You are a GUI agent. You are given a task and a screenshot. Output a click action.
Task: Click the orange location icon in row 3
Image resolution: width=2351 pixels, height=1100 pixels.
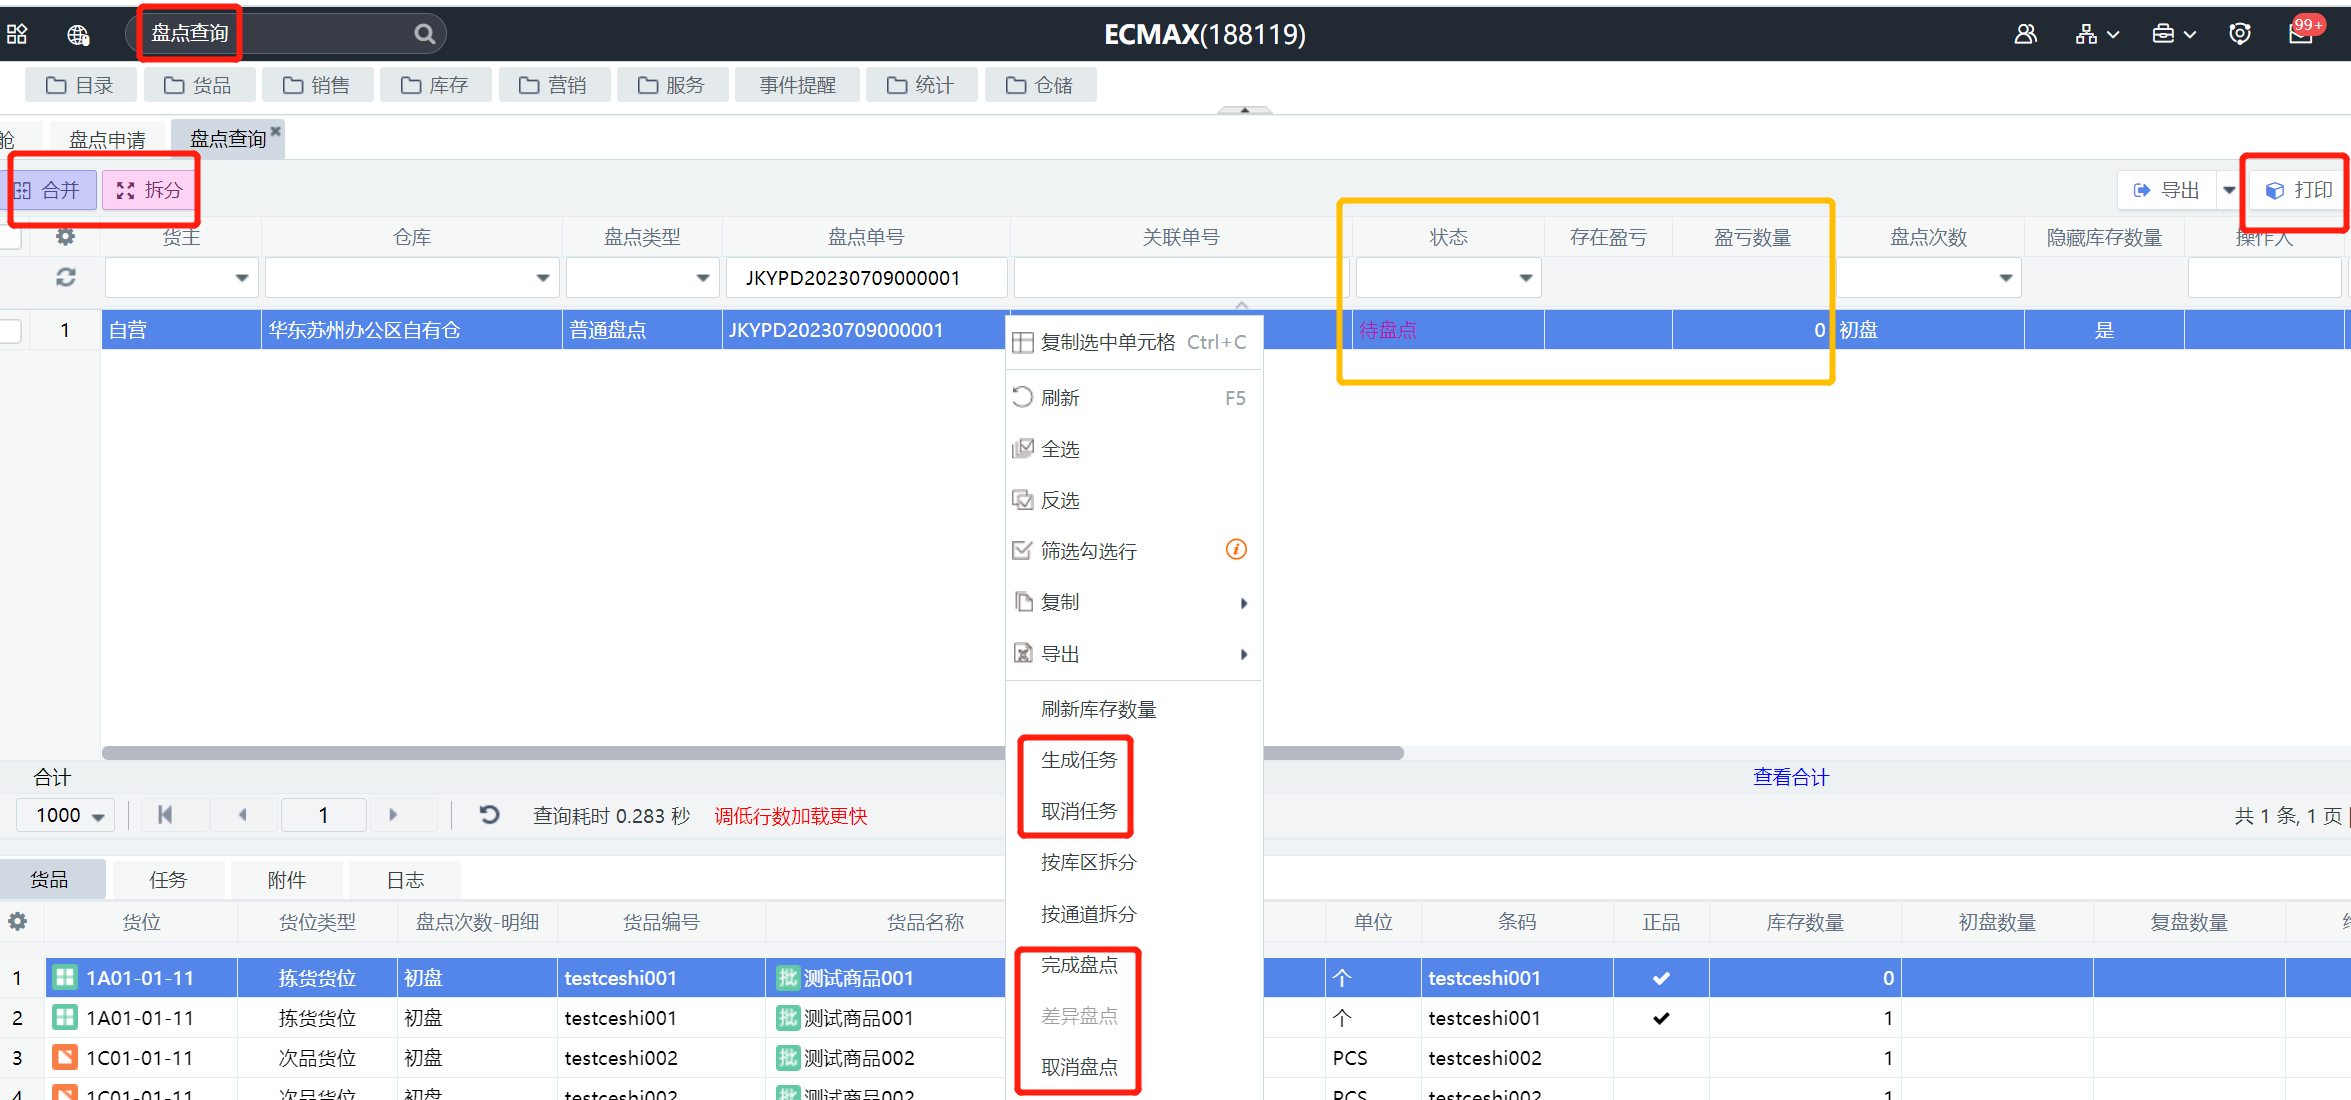(x=65, y=1057)
